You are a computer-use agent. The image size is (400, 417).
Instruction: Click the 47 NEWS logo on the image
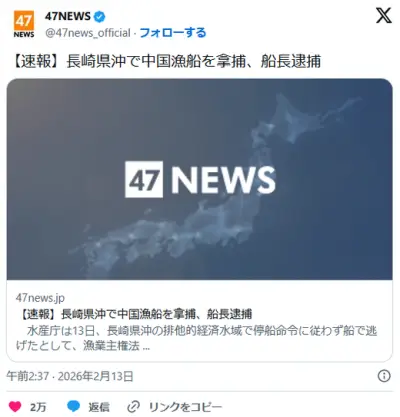coord(200,179)
